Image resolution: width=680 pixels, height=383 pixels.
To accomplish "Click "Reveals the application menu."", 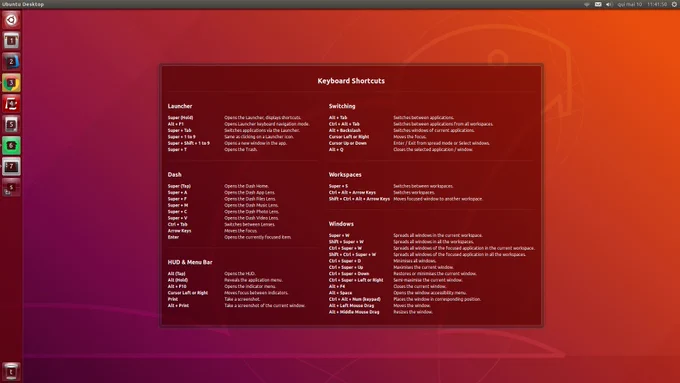I will (x=253, y=280).
